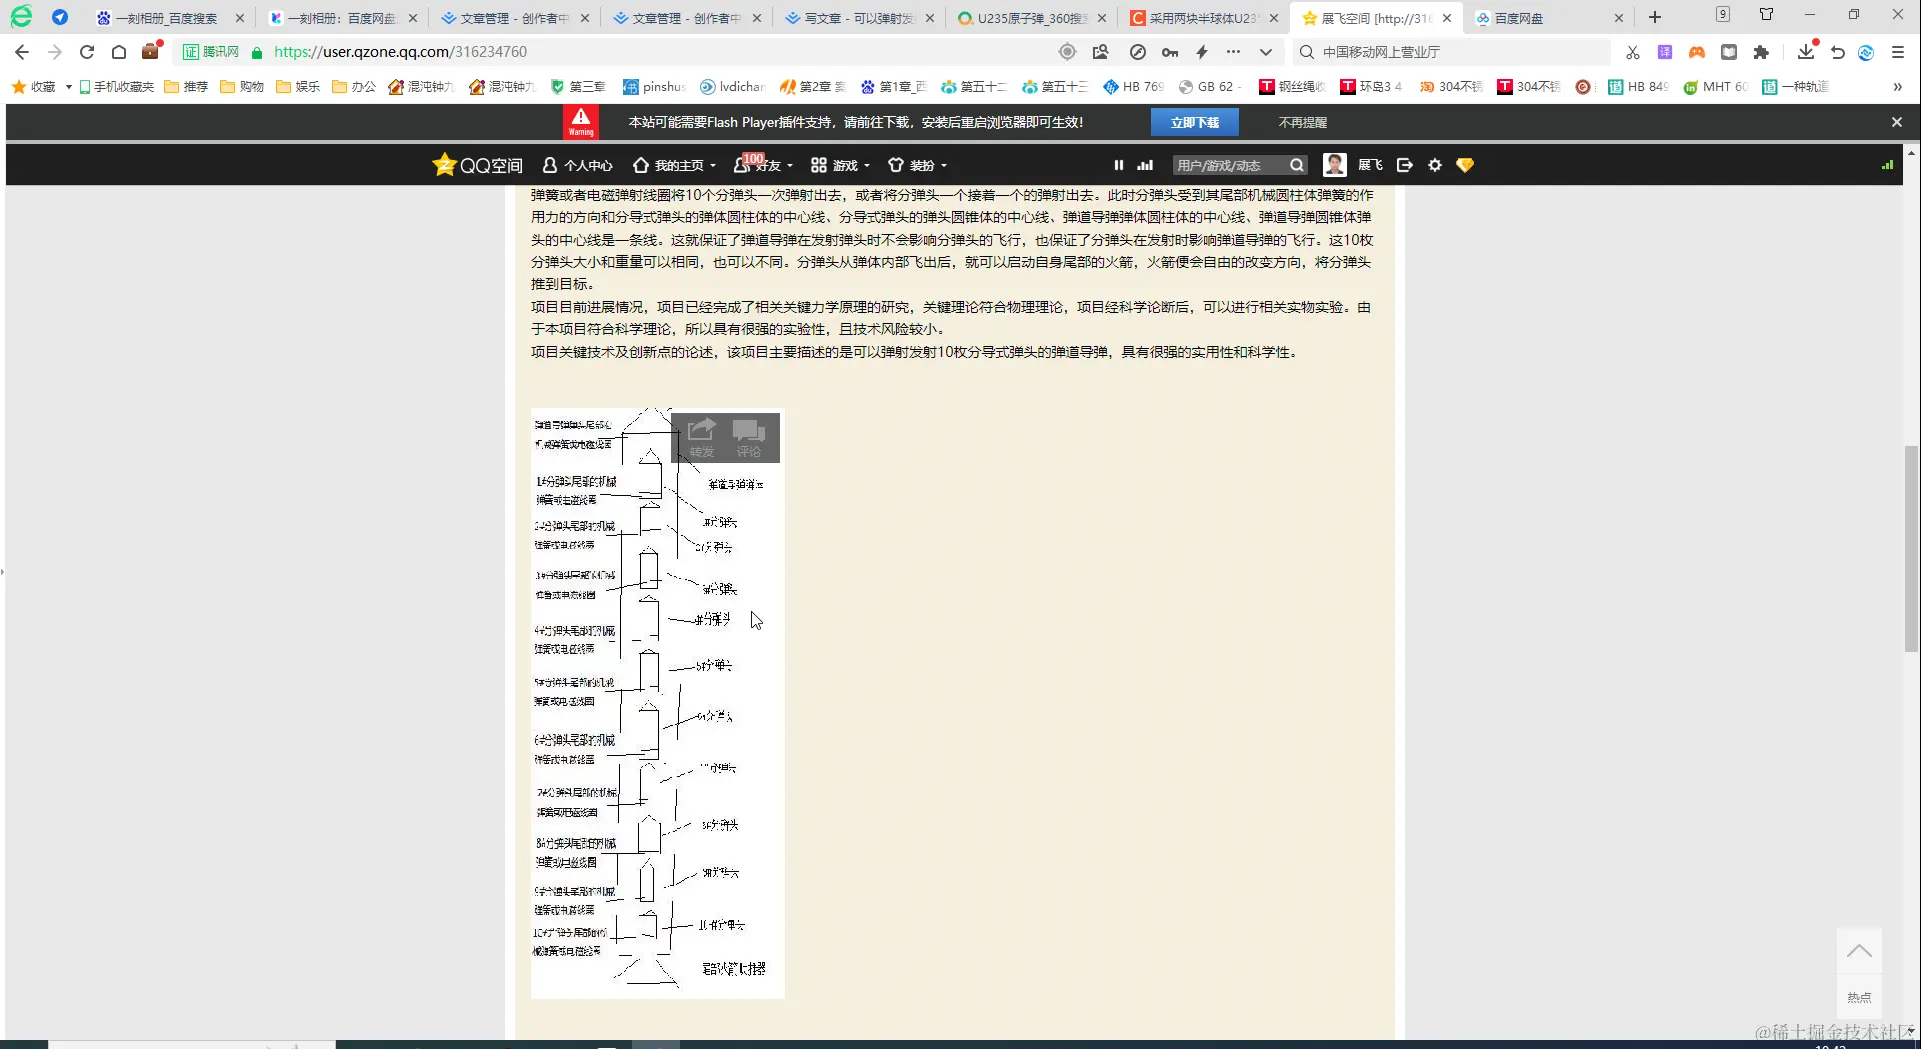Screen dimensions: 1921x1049
Task: Open the browser hamburger menu
Action: 1897,51
